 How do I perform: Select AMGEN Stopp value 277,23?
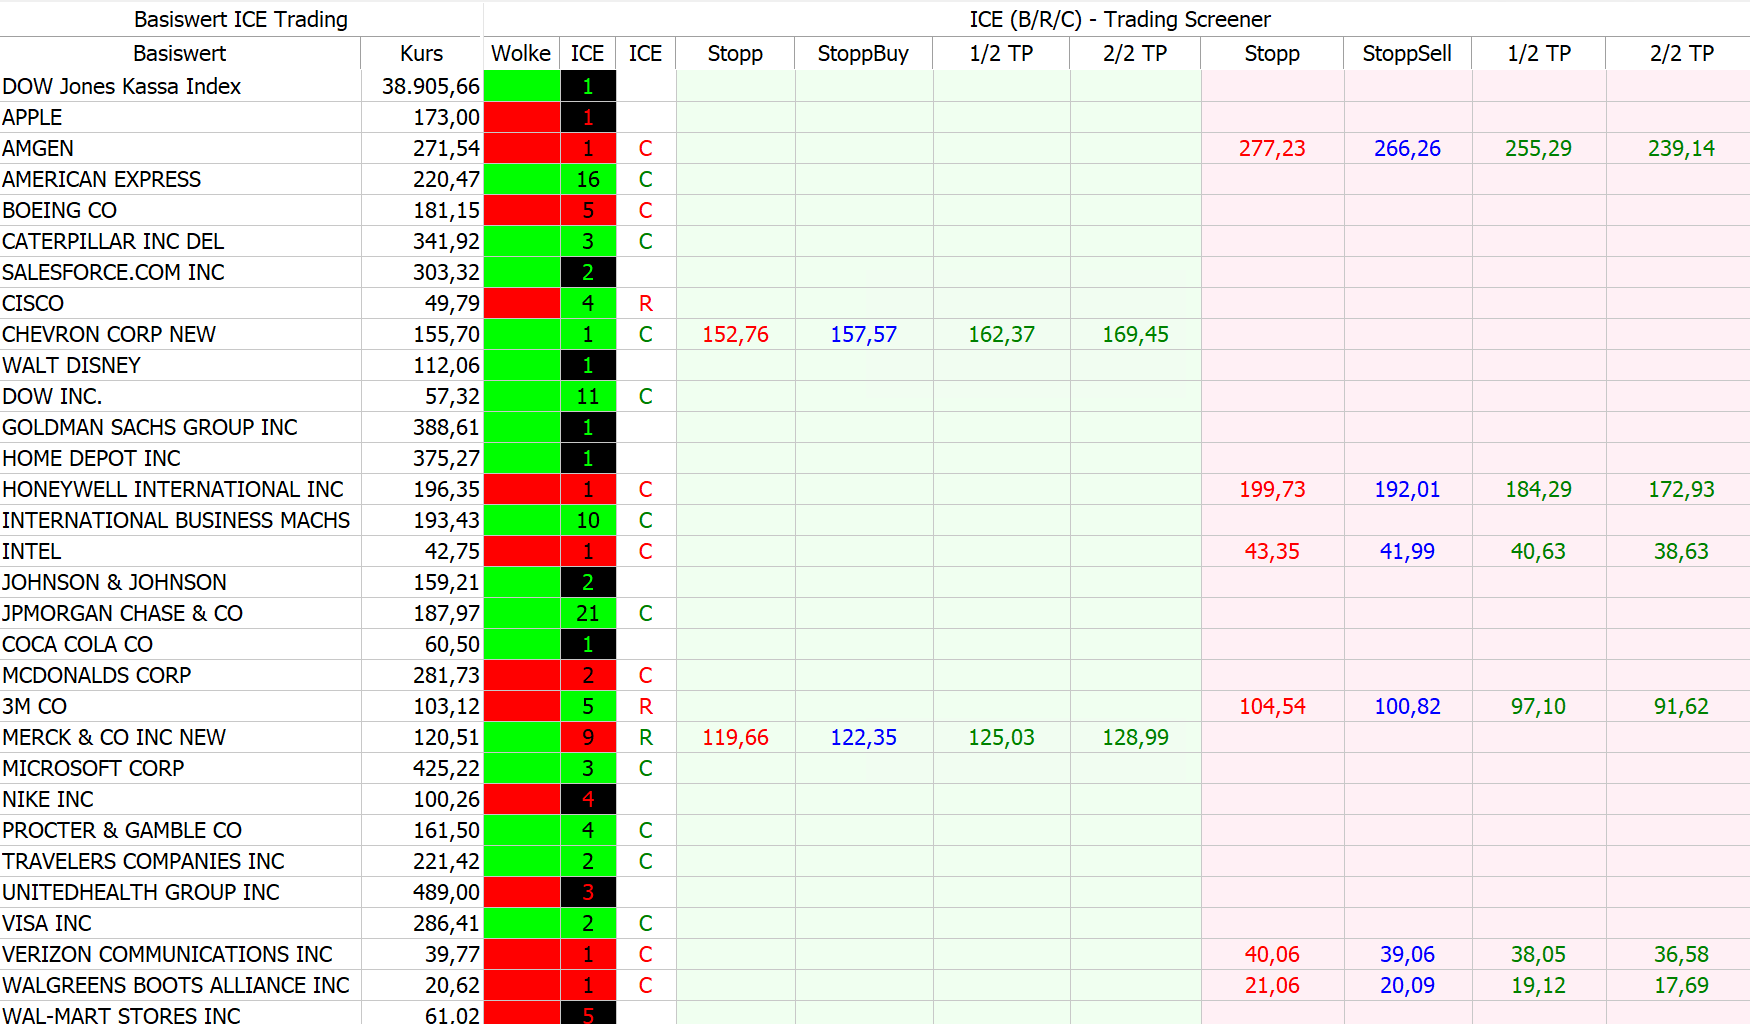tap(1272, 148)
